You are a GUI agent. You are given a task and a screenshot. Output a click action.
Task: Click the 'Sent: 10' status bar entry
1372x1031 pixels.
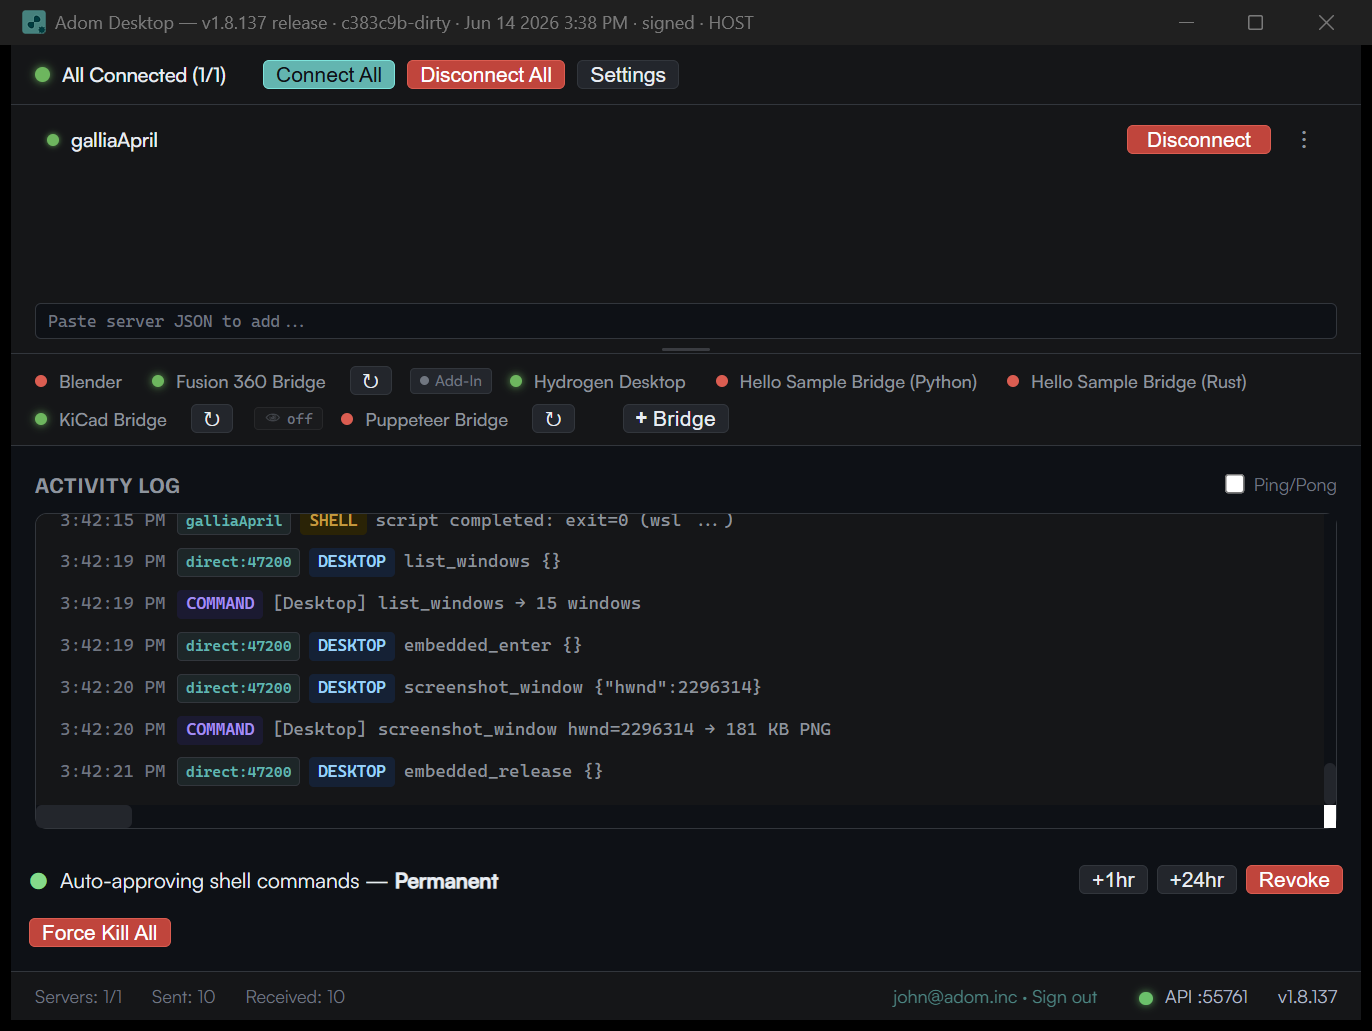(x=183, y=997)
